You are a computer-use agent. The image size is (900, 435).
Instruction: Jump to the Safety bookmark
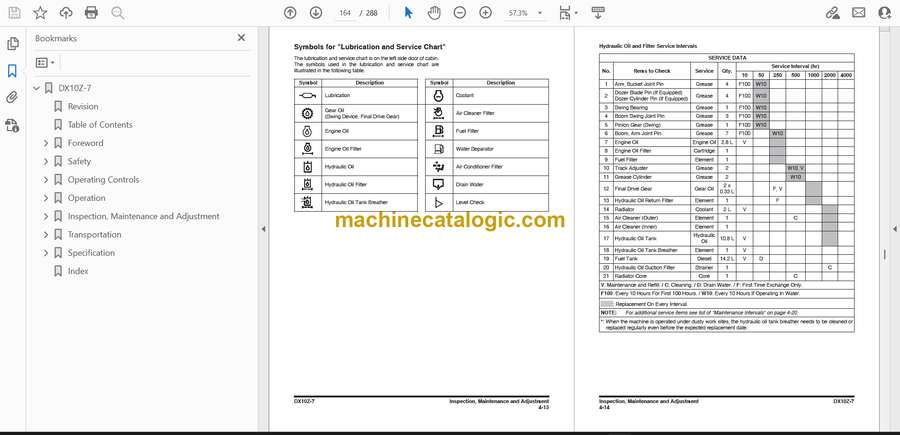coord(79,161)
